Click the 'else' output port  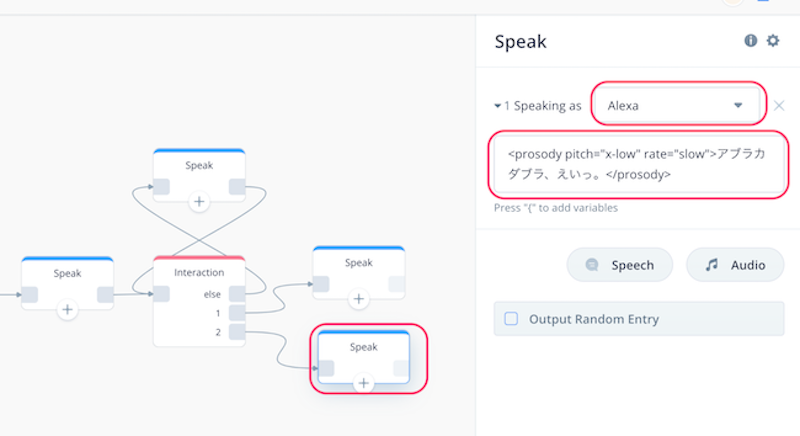(237, 294)
